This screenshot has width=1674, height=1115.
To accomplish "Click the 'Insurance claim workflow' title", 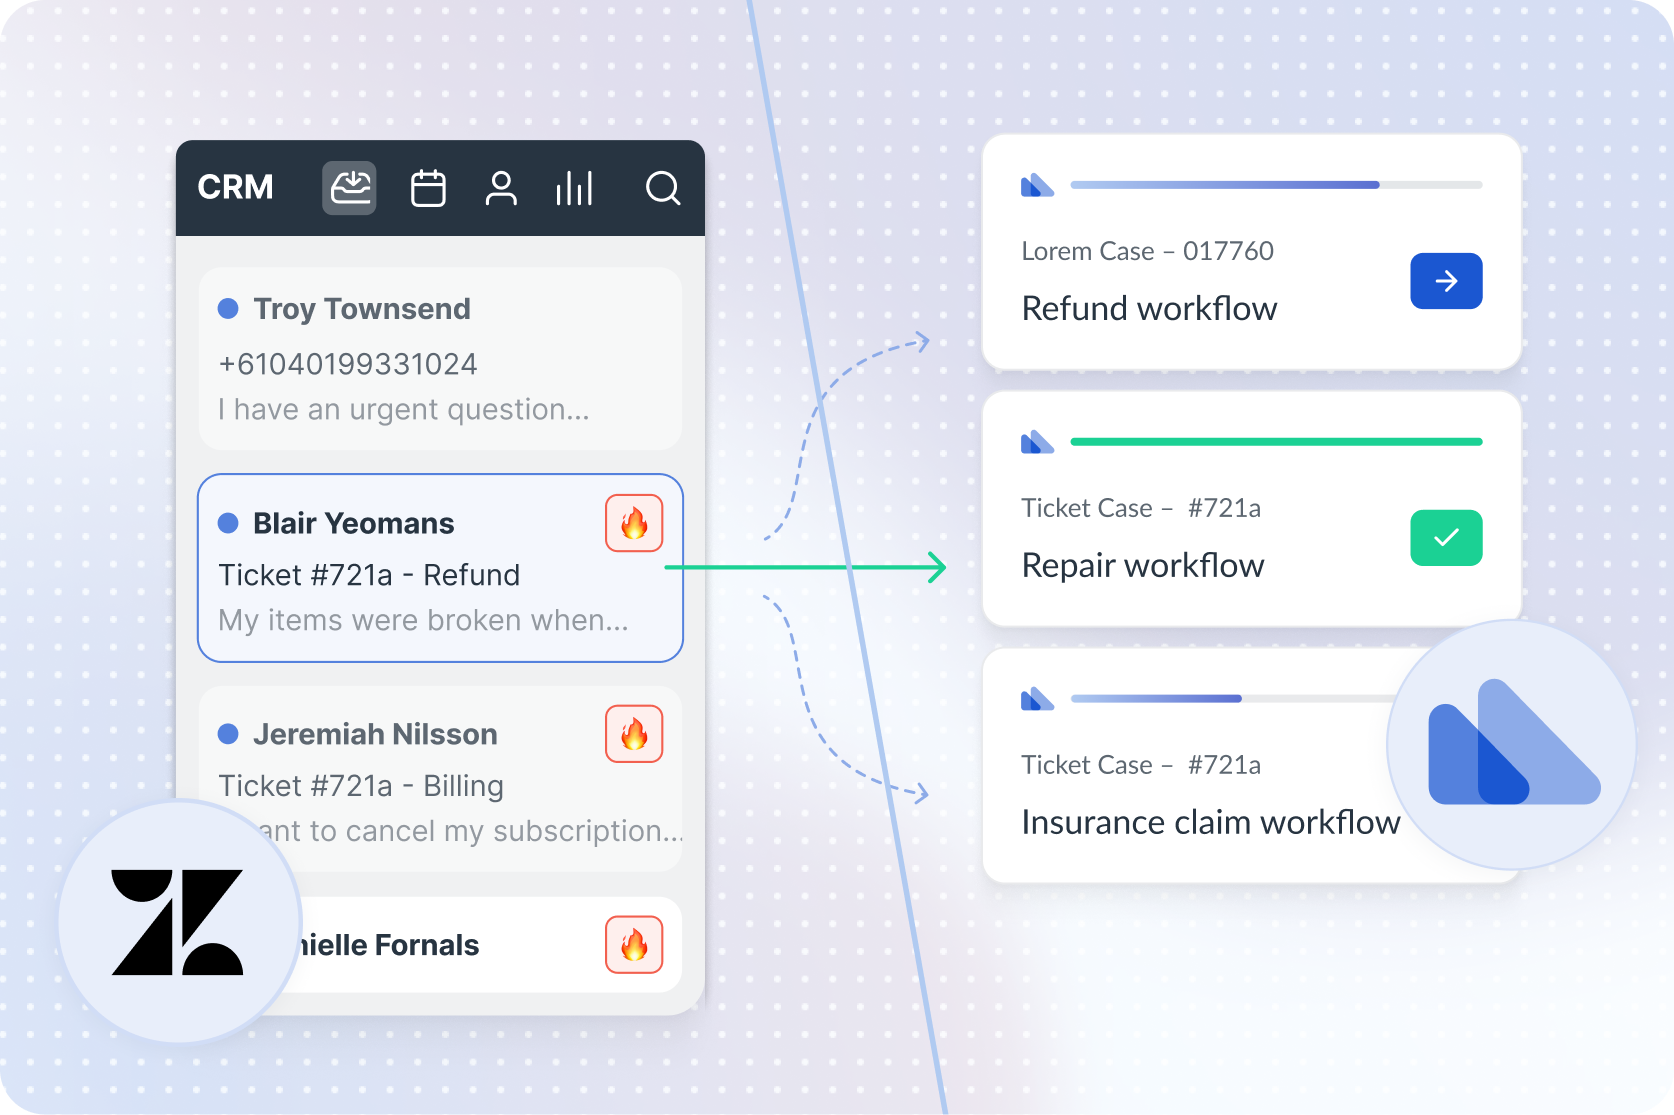I will [1211, 822].
